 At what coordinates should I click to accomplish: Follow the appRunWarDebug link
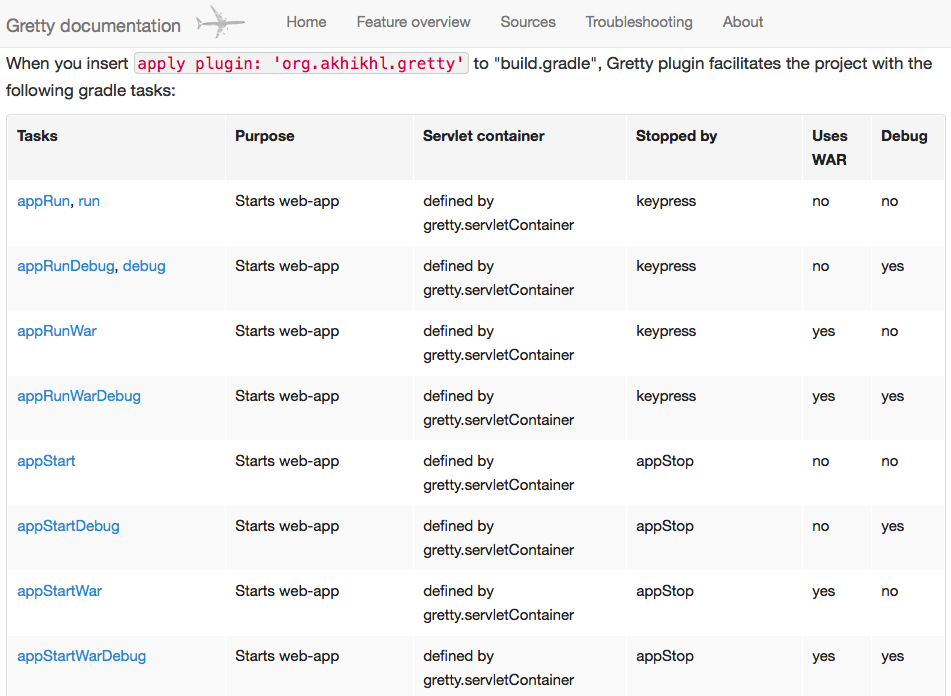click(x=79, y=396)
